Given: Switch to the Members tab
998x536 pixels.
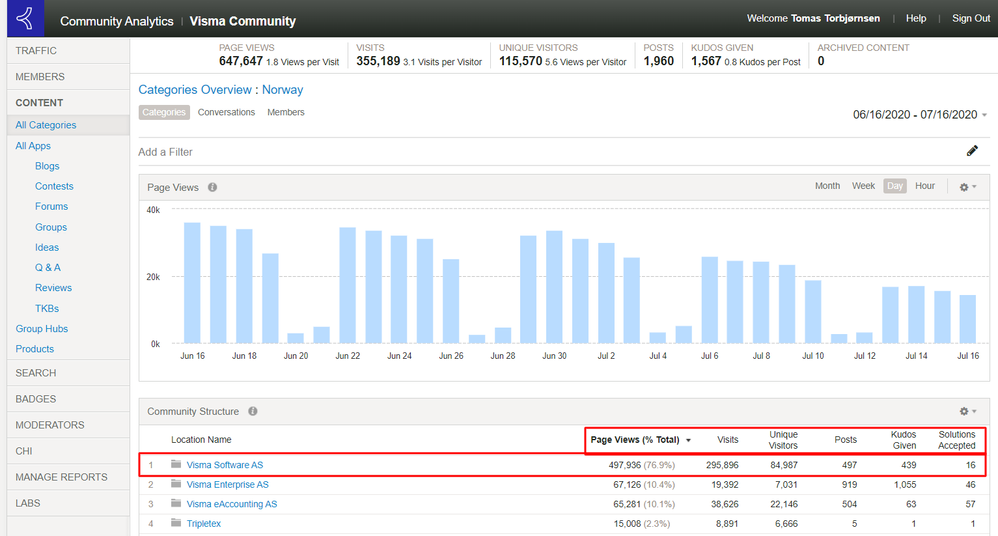Looking at the screenshot, I should point(286,112).
